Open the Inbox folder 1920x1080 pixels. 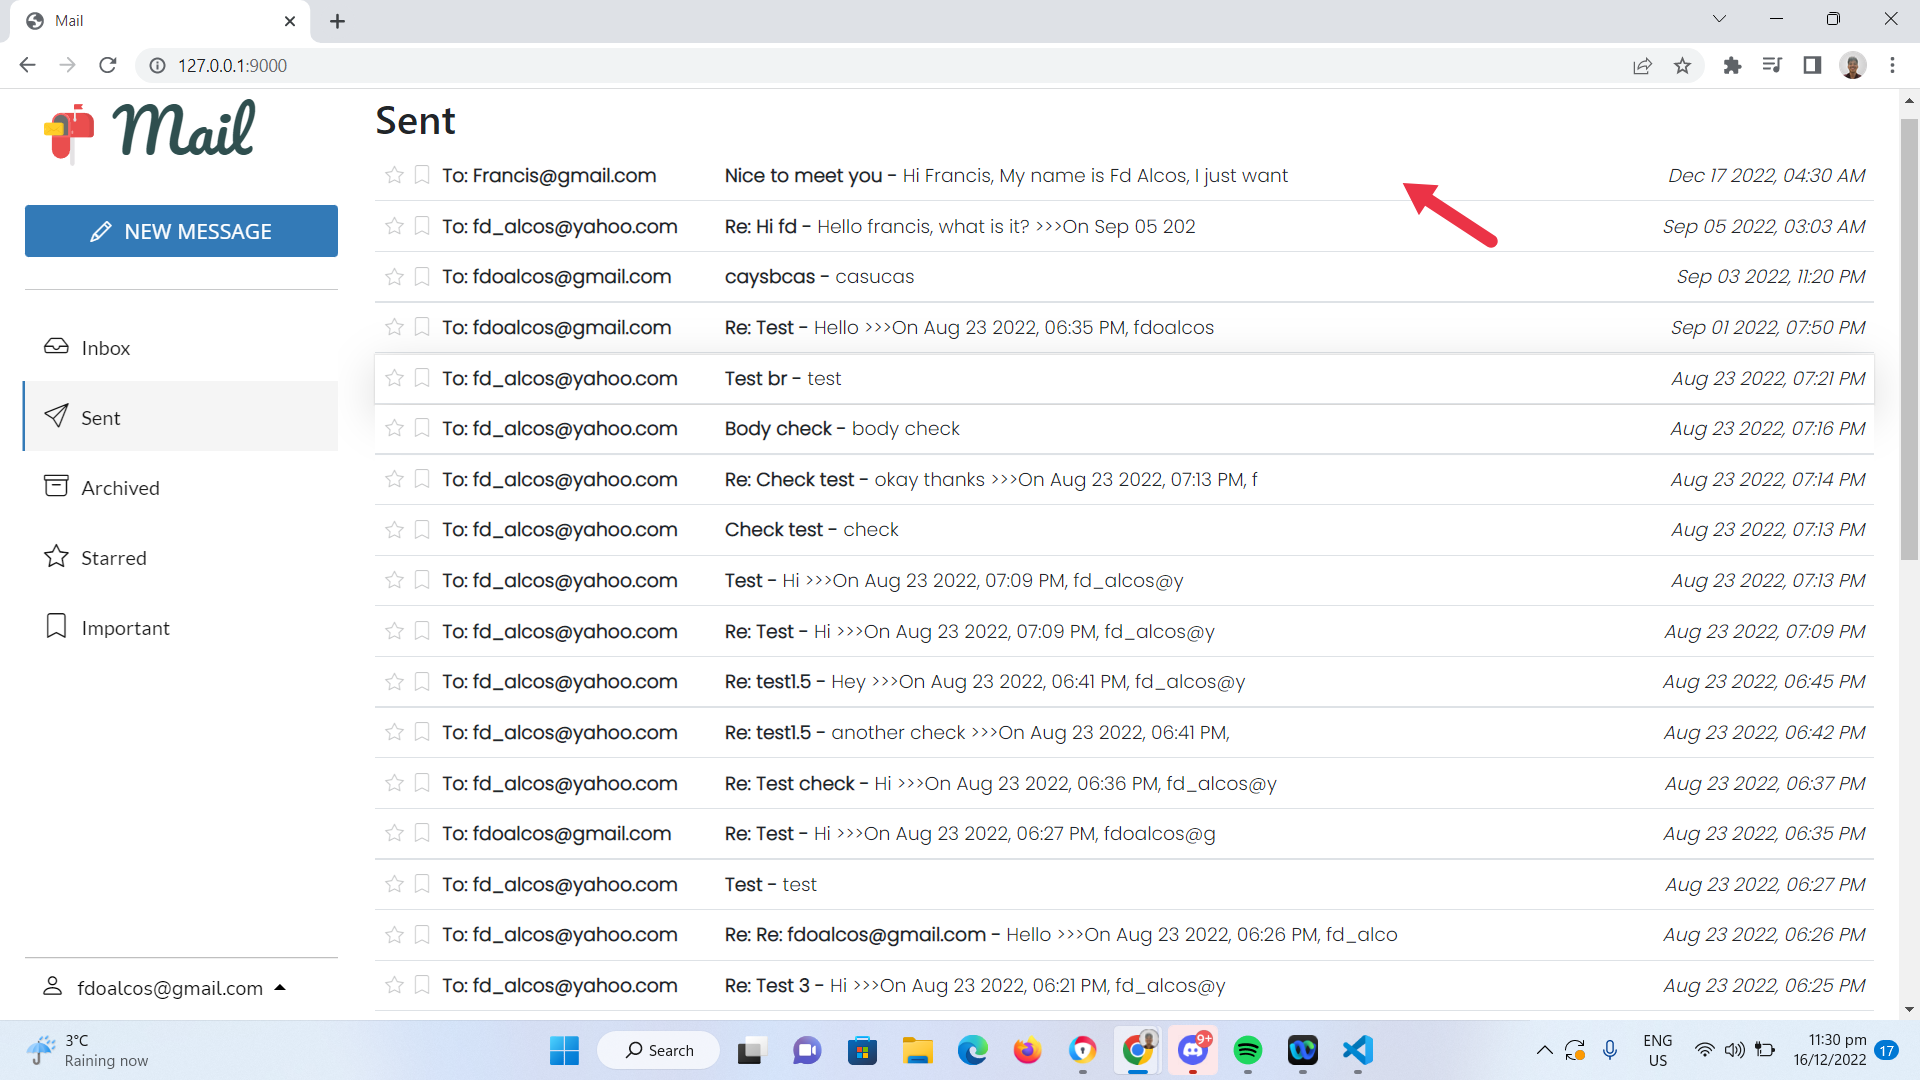click(x=105, y=348)
